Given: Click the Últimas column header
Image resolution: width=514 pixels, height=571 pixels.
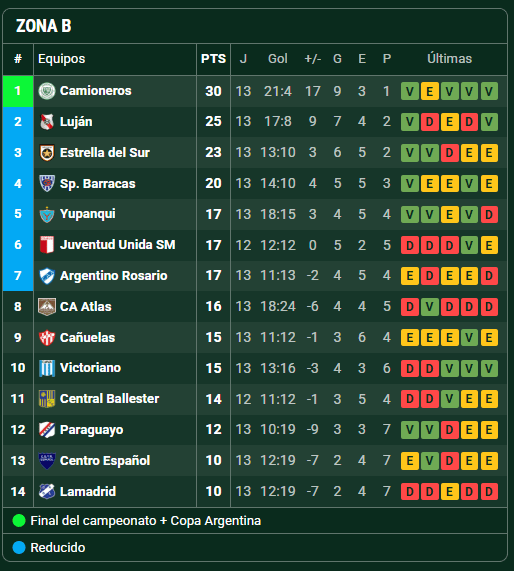Looking at the screenshot, I should click(449, 59).
